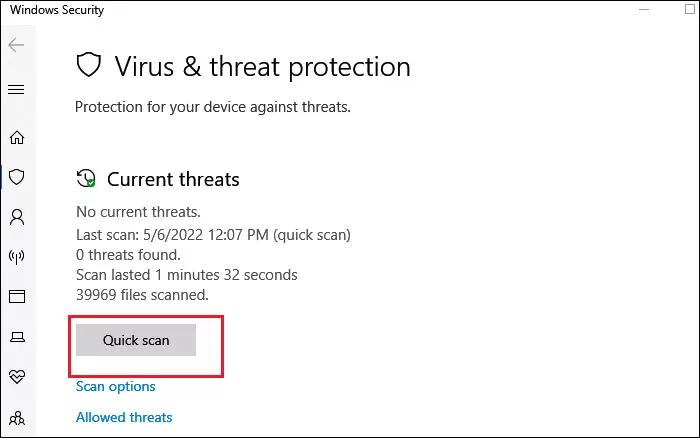Image resolution: width=700 pixels, height=438 pixels.
Task: Open the Home section in the sidebar
Action: [x=17, y=137]
